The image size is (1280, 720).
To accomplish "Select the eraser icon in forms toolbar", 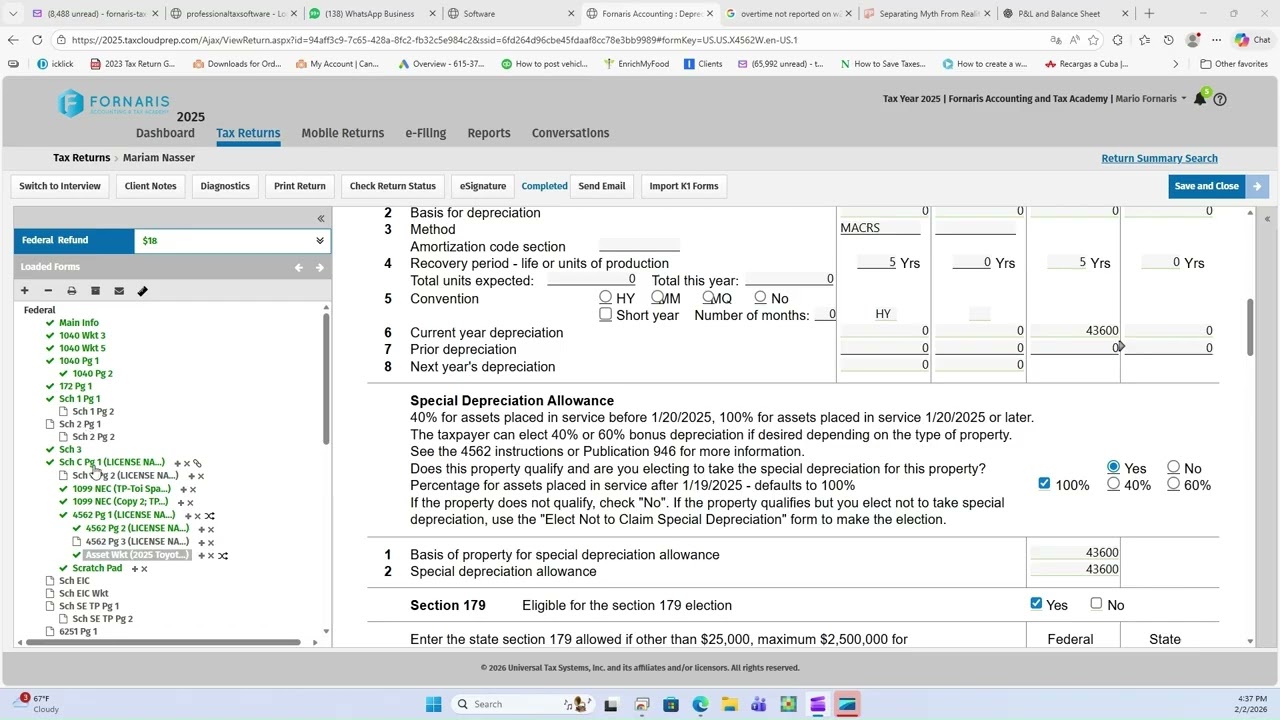I will (x=142, y=291).
